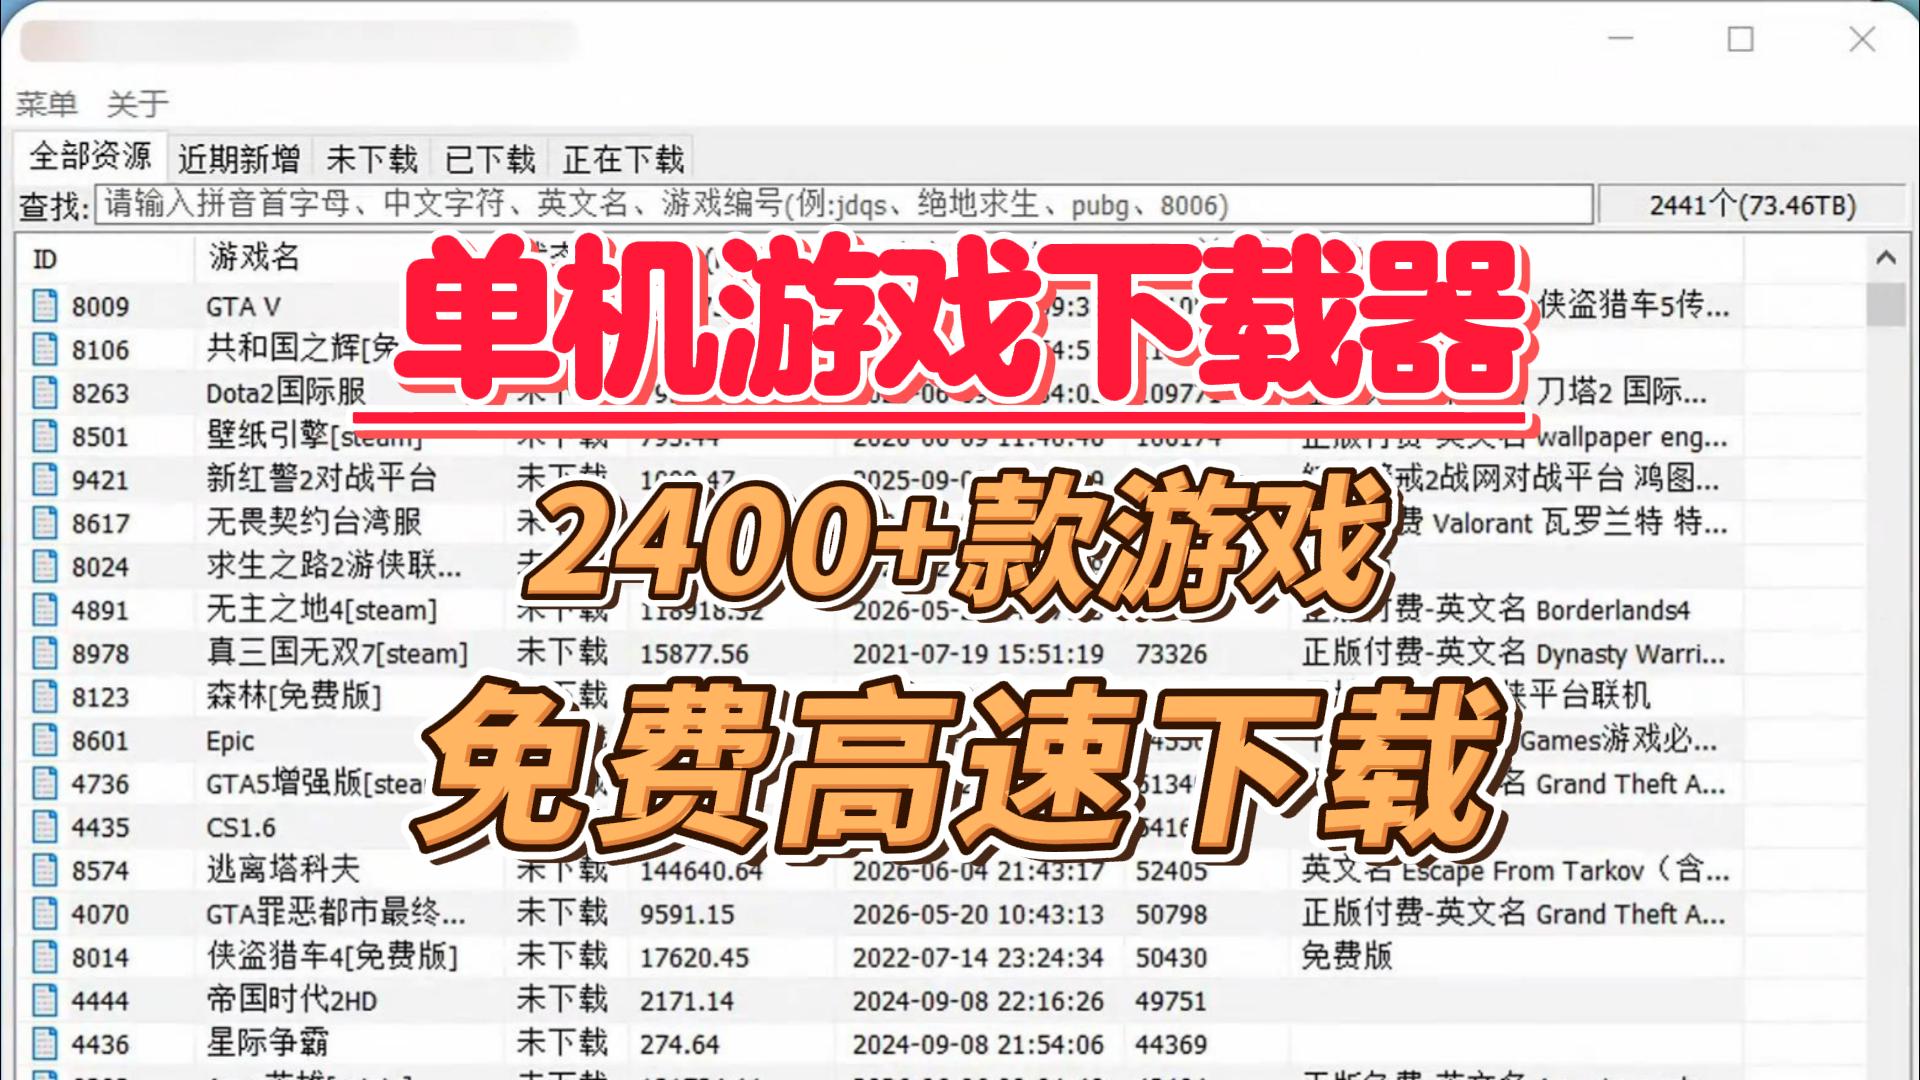
Task: Click the vertical scrollbar thumb
Action: click(1886, 304)
